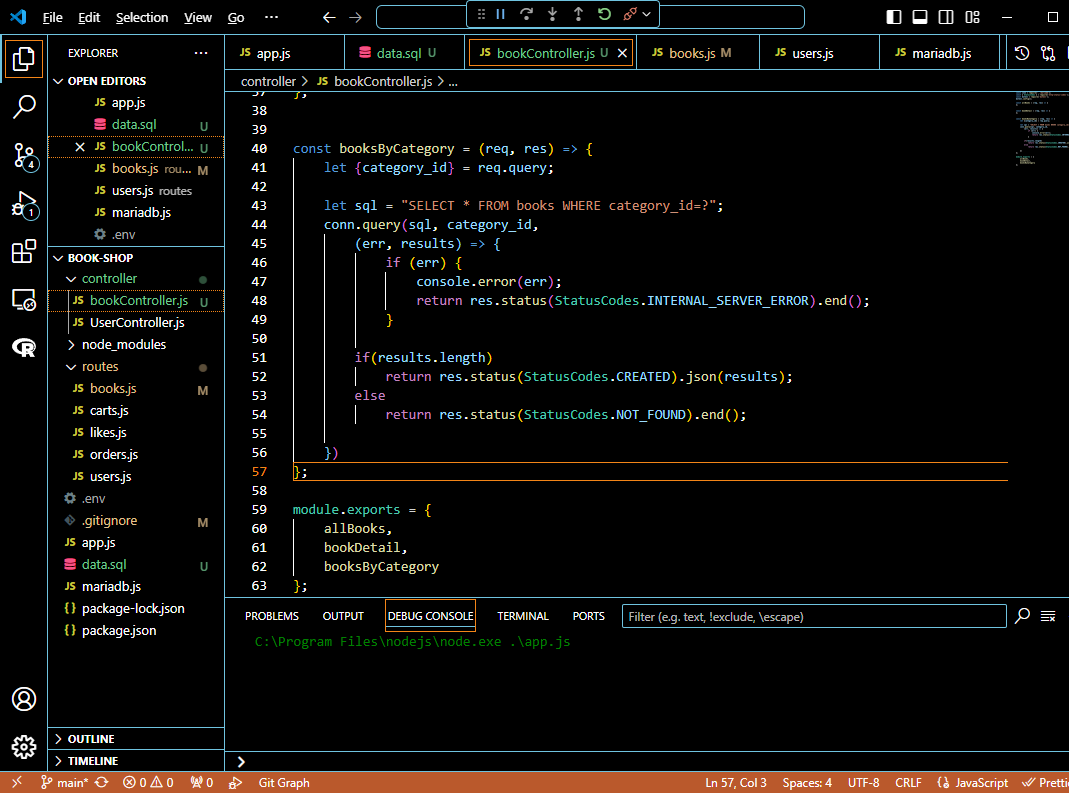This screenshot has height=793, width=1069.
Task: Open the Problems panel tab
Action: tap(271, 616)
